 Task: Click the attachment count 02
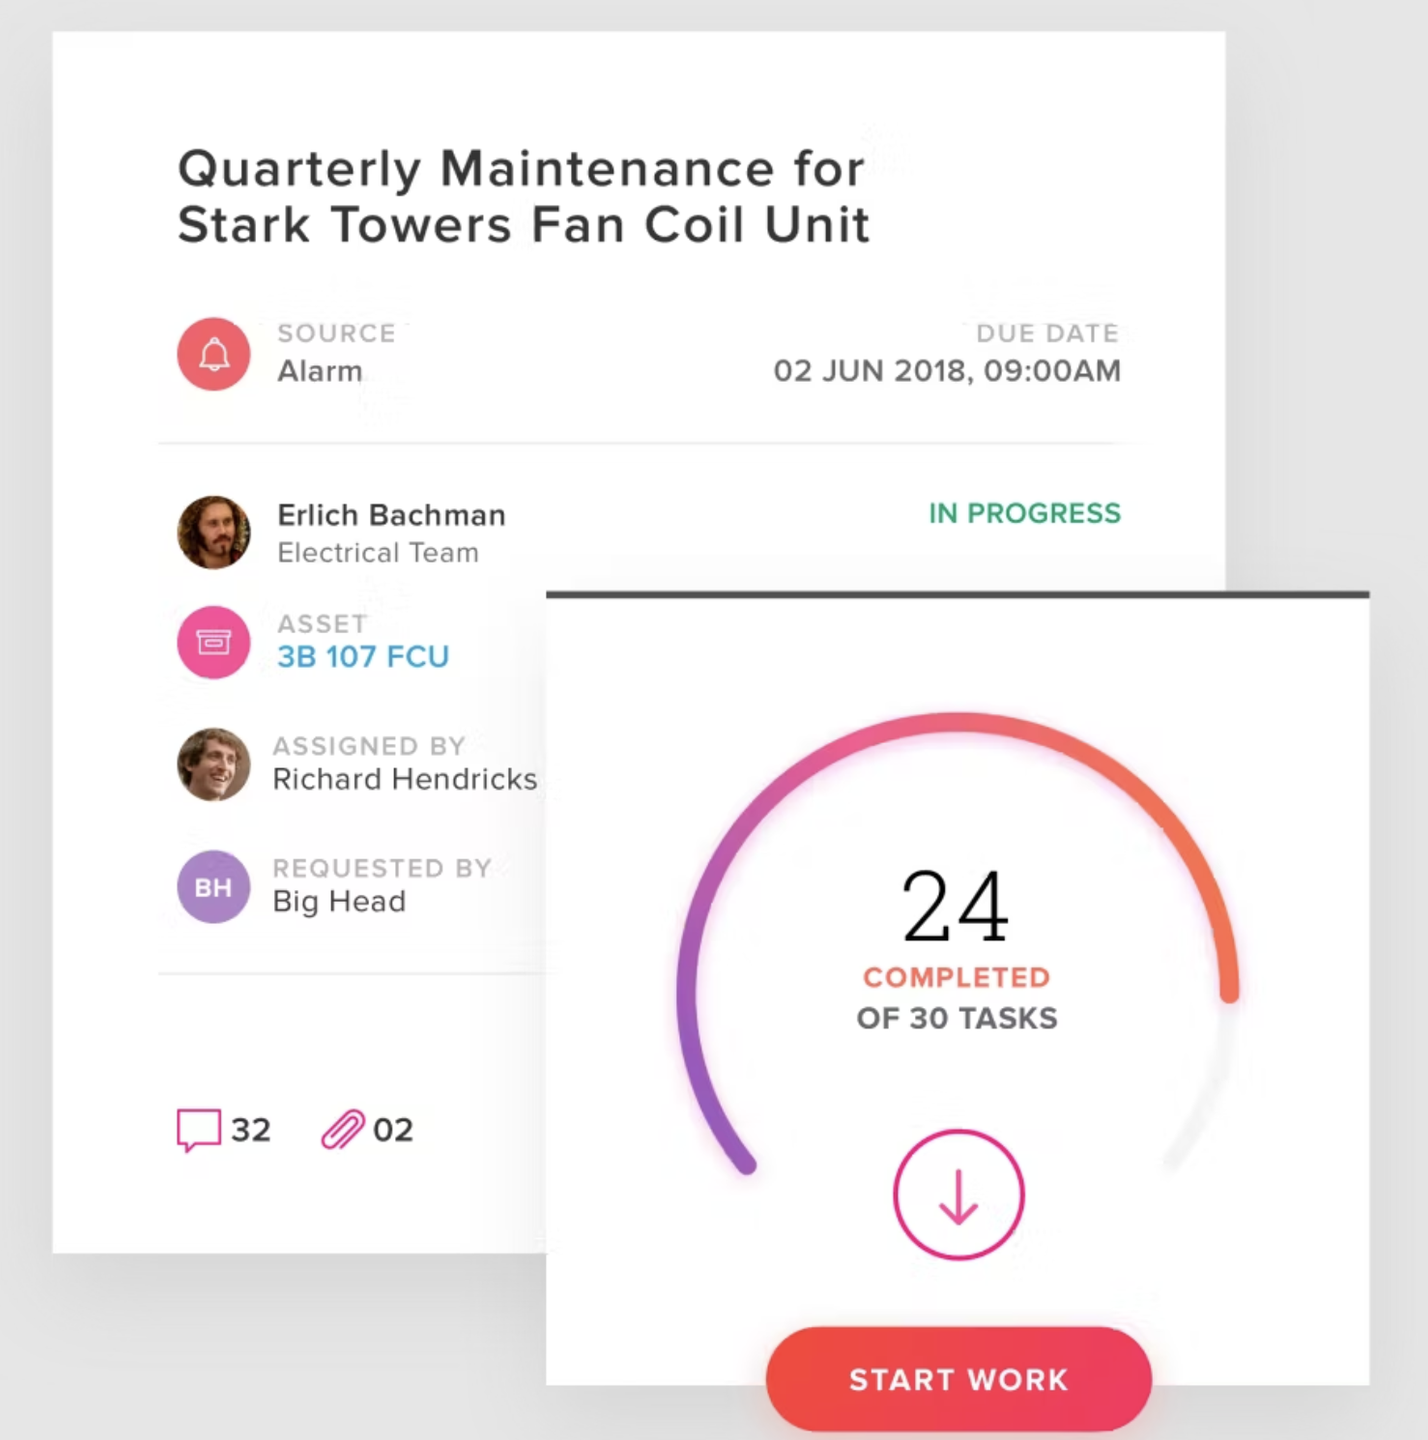coord(393,1130)
